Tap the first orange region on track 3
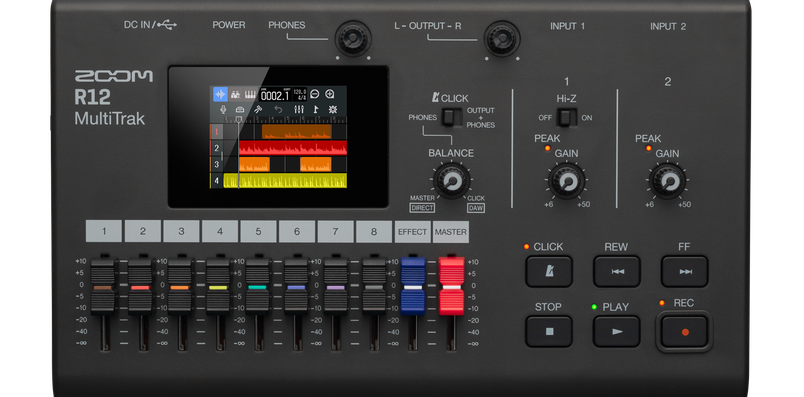 (254, 164)
